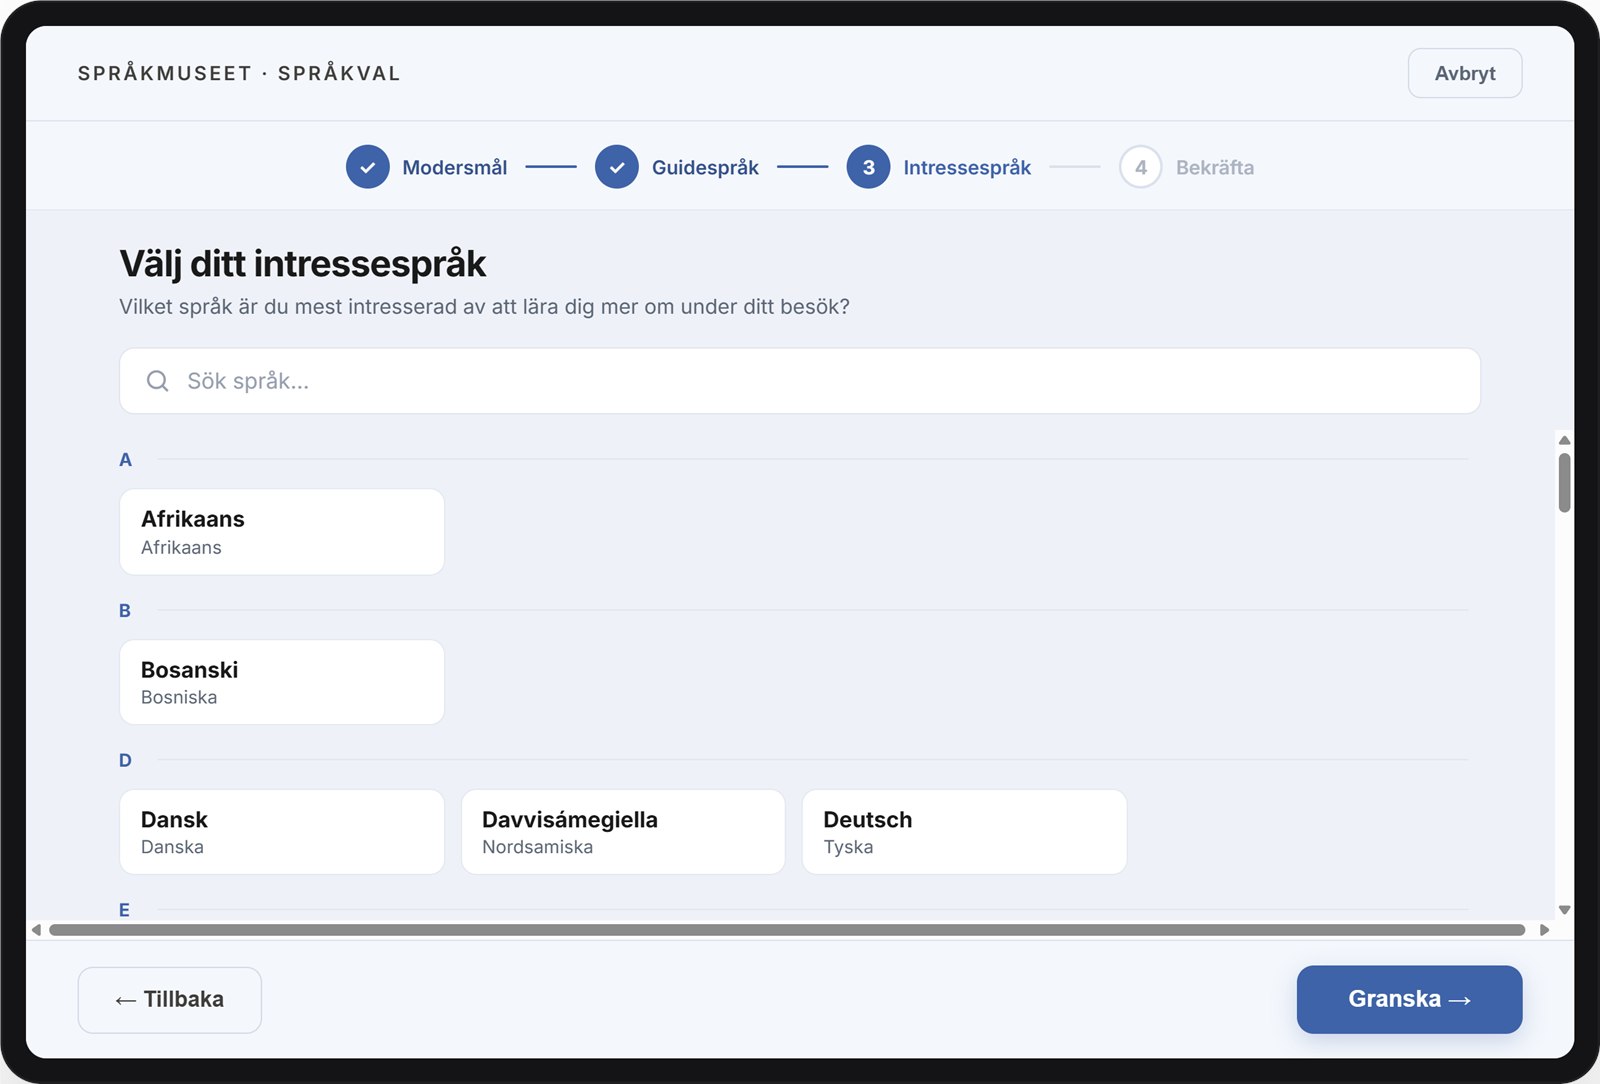The height and width of the screenshot is (1084, 1600).
Task: Click the Språkmuseet Språkval header title
Action: click(x=239, y=73)
